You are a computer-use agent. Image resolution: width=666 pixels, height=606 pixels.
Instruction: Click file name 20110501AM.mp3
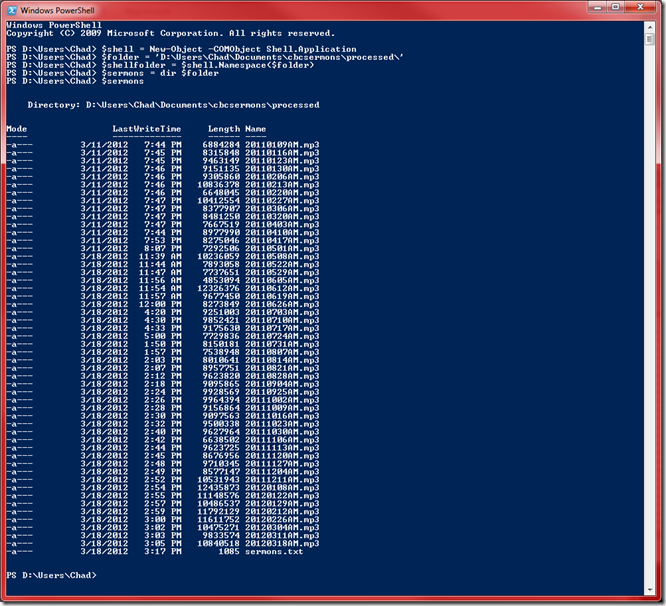(x=282, y=248)
